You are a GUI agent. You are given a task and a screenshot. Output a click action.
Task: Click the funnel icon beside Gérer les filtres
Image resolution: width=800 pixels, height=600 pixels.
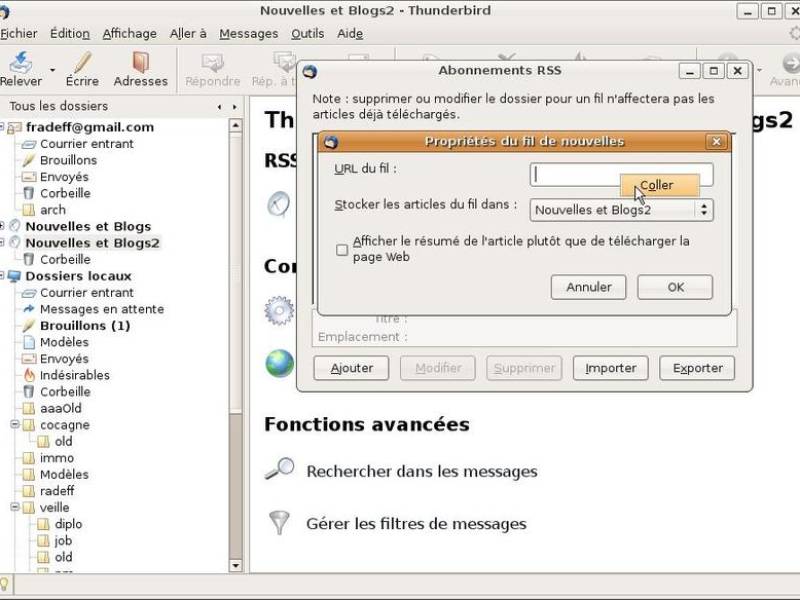click(x=279, y=522)
